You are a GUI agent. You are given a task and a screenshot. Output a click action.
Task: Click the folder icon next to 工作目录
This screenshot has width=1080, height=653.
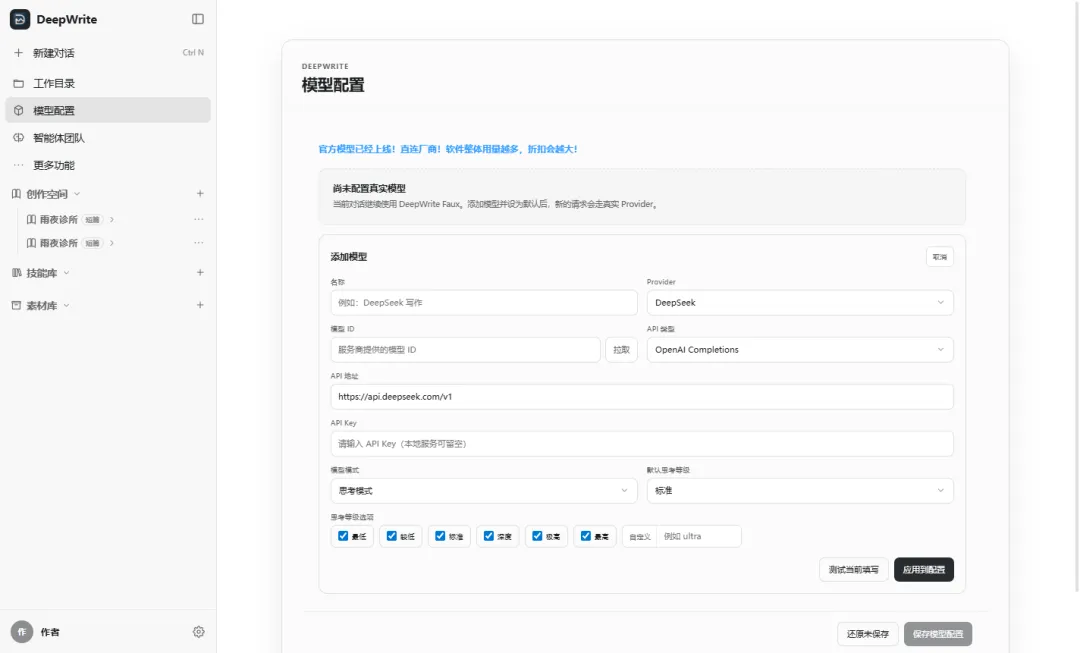19,83
